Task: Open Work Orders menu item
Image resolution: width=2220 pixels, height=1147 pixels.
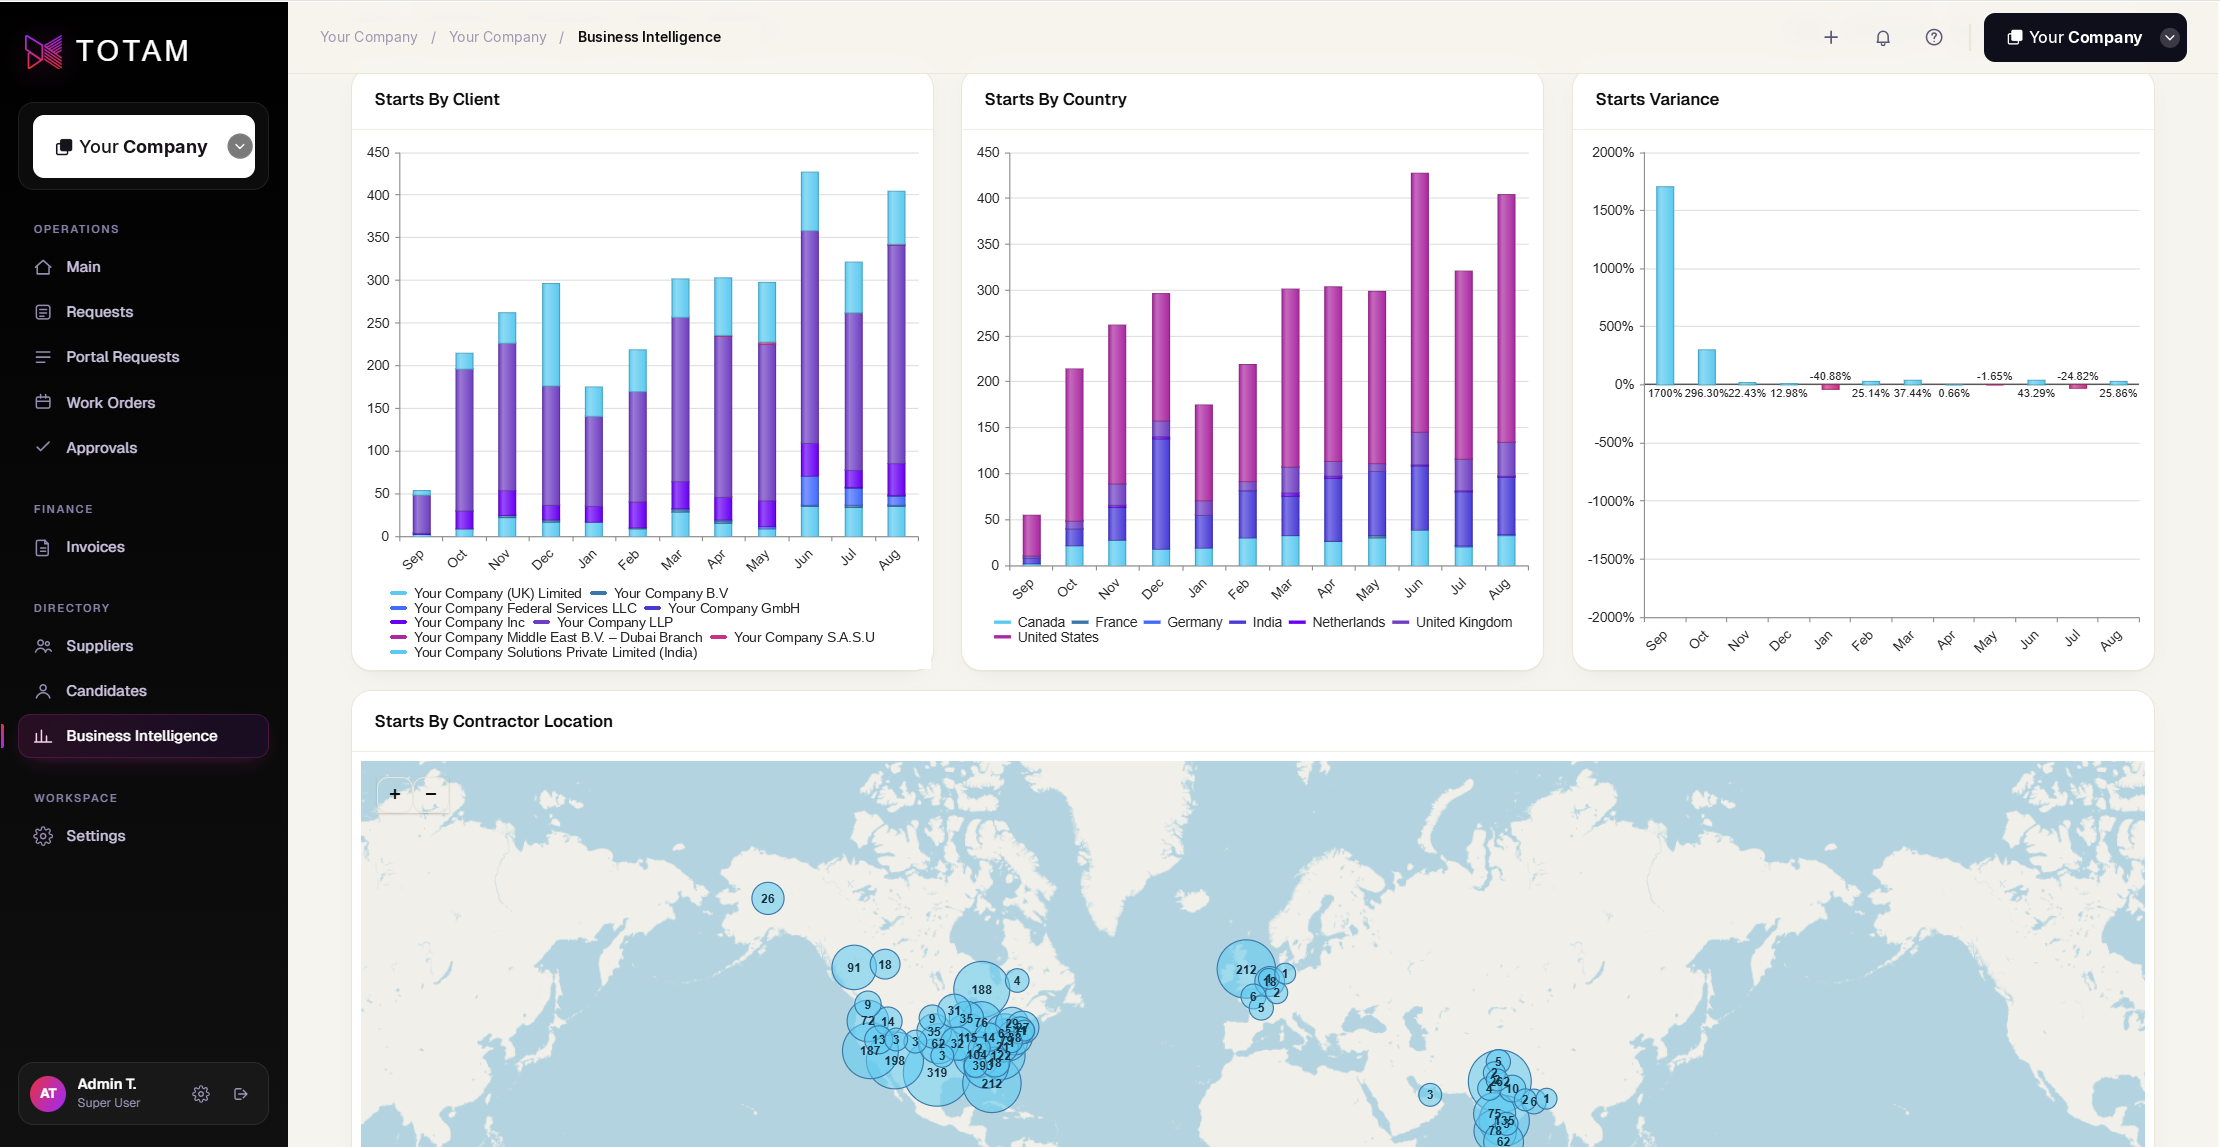Action: (x=143, y=402)
